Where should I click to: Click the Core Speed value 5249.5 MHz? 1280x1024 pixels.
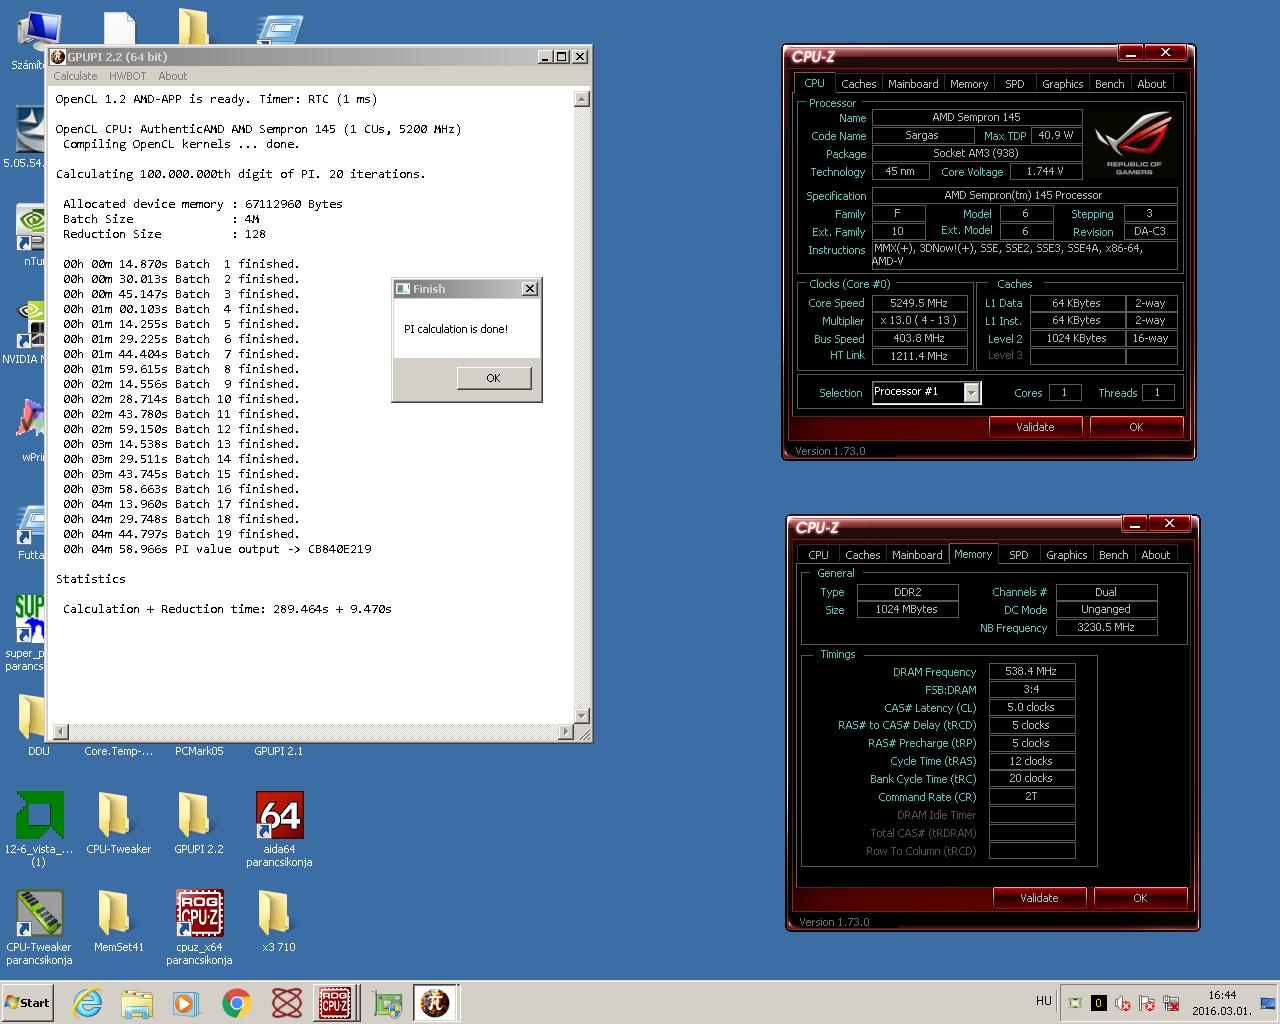coord(920,303)
